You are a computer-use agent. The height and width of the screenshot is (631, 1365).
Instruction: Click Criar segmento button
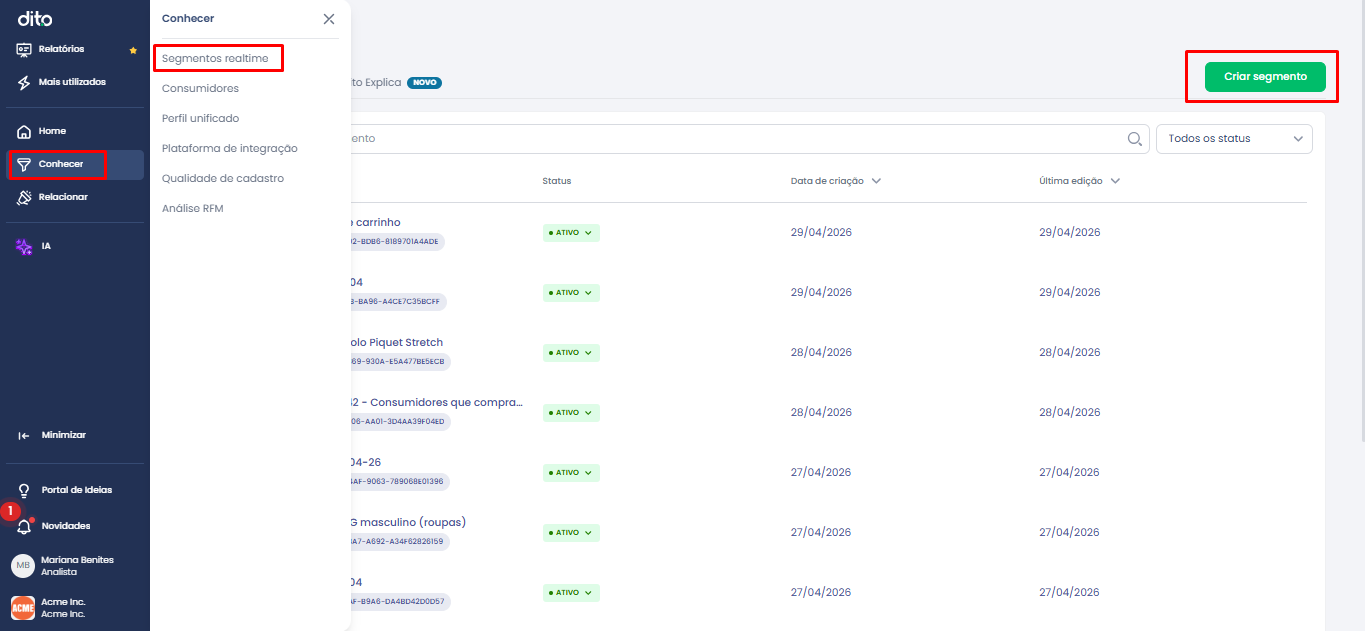(x=1265, y=77)
